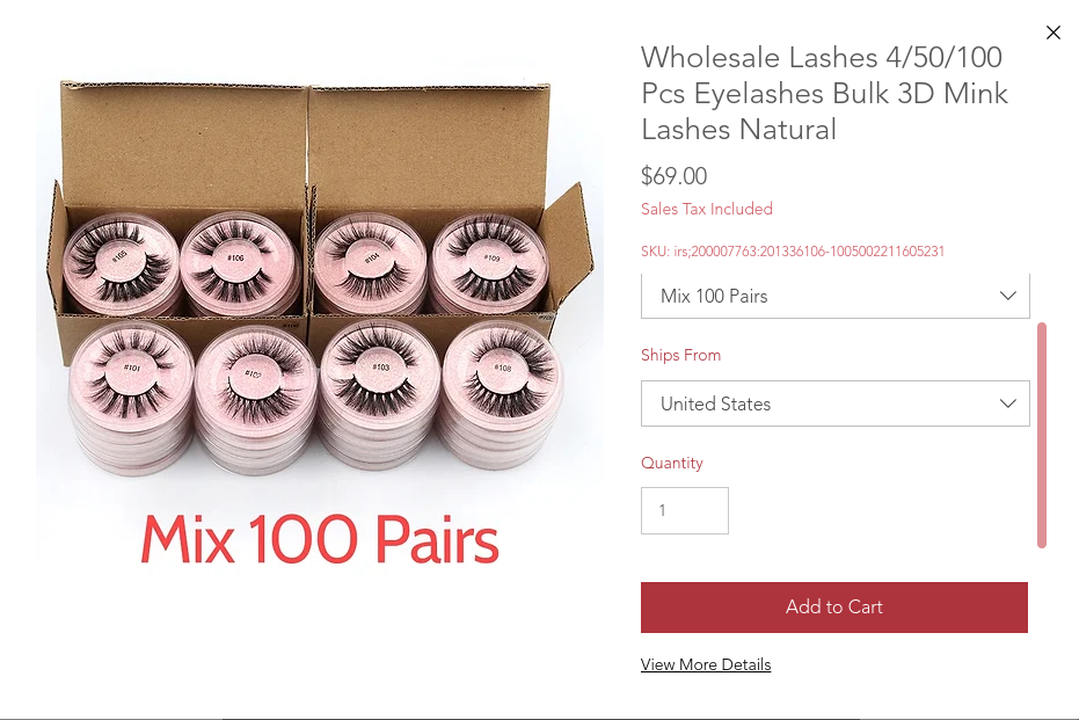Click lash case labeled #104 in photo

tap(372, 262)
